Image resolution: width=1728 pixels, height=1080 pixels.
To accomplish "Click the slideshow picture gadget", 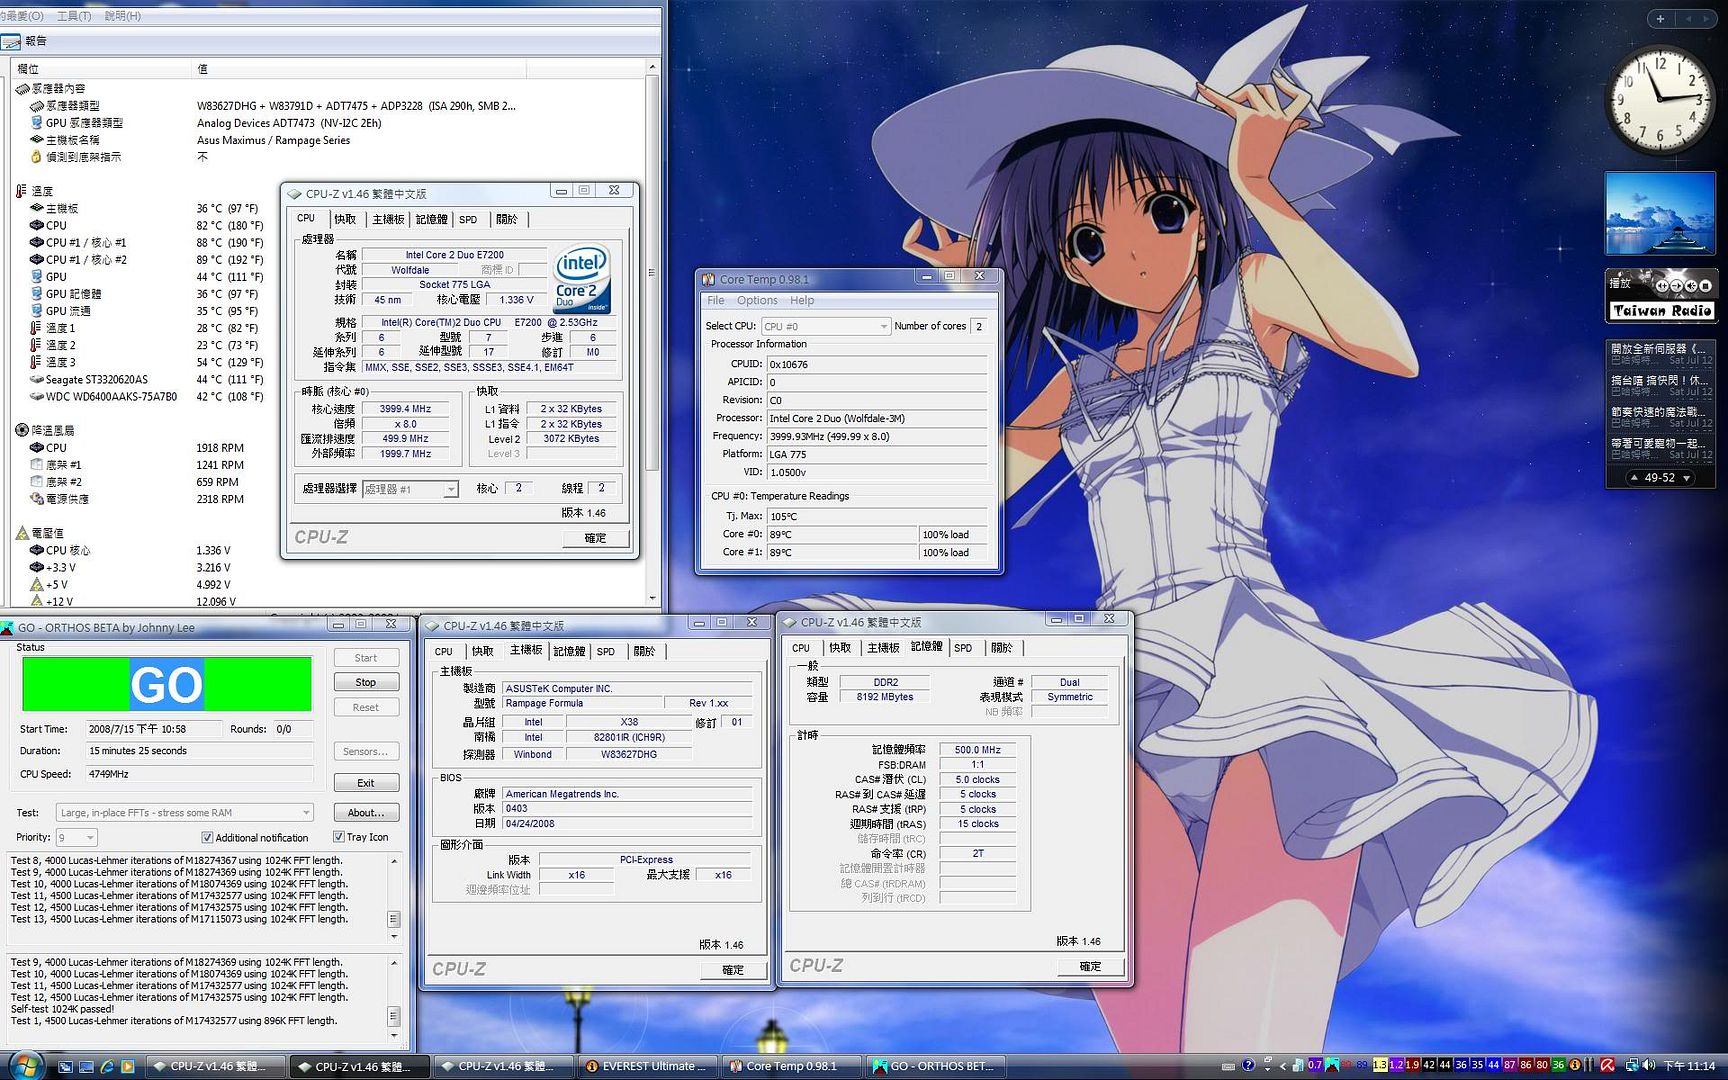I will pyautogui.click(x=1660, y=213).
